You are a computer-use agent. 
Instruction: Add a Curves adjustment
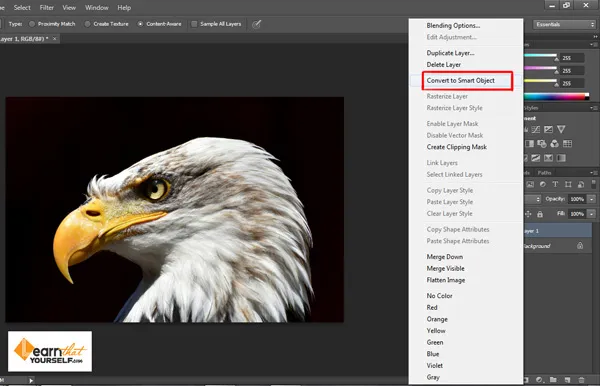[x=536, y=130]
